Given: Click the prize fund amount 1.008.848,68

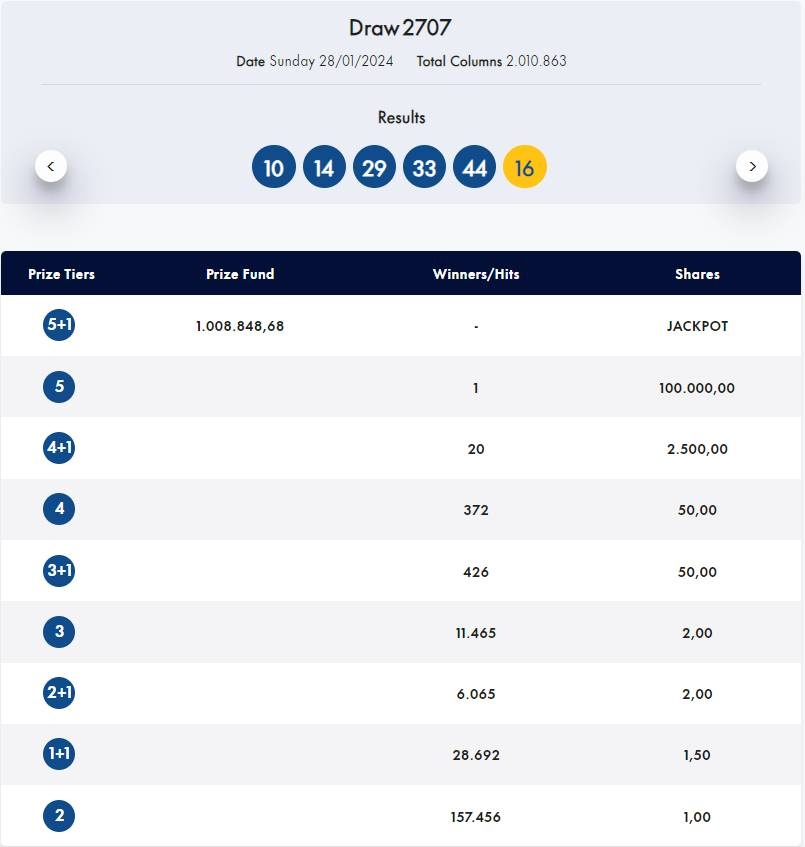Looking at the screenshot, I should [240, 326].
